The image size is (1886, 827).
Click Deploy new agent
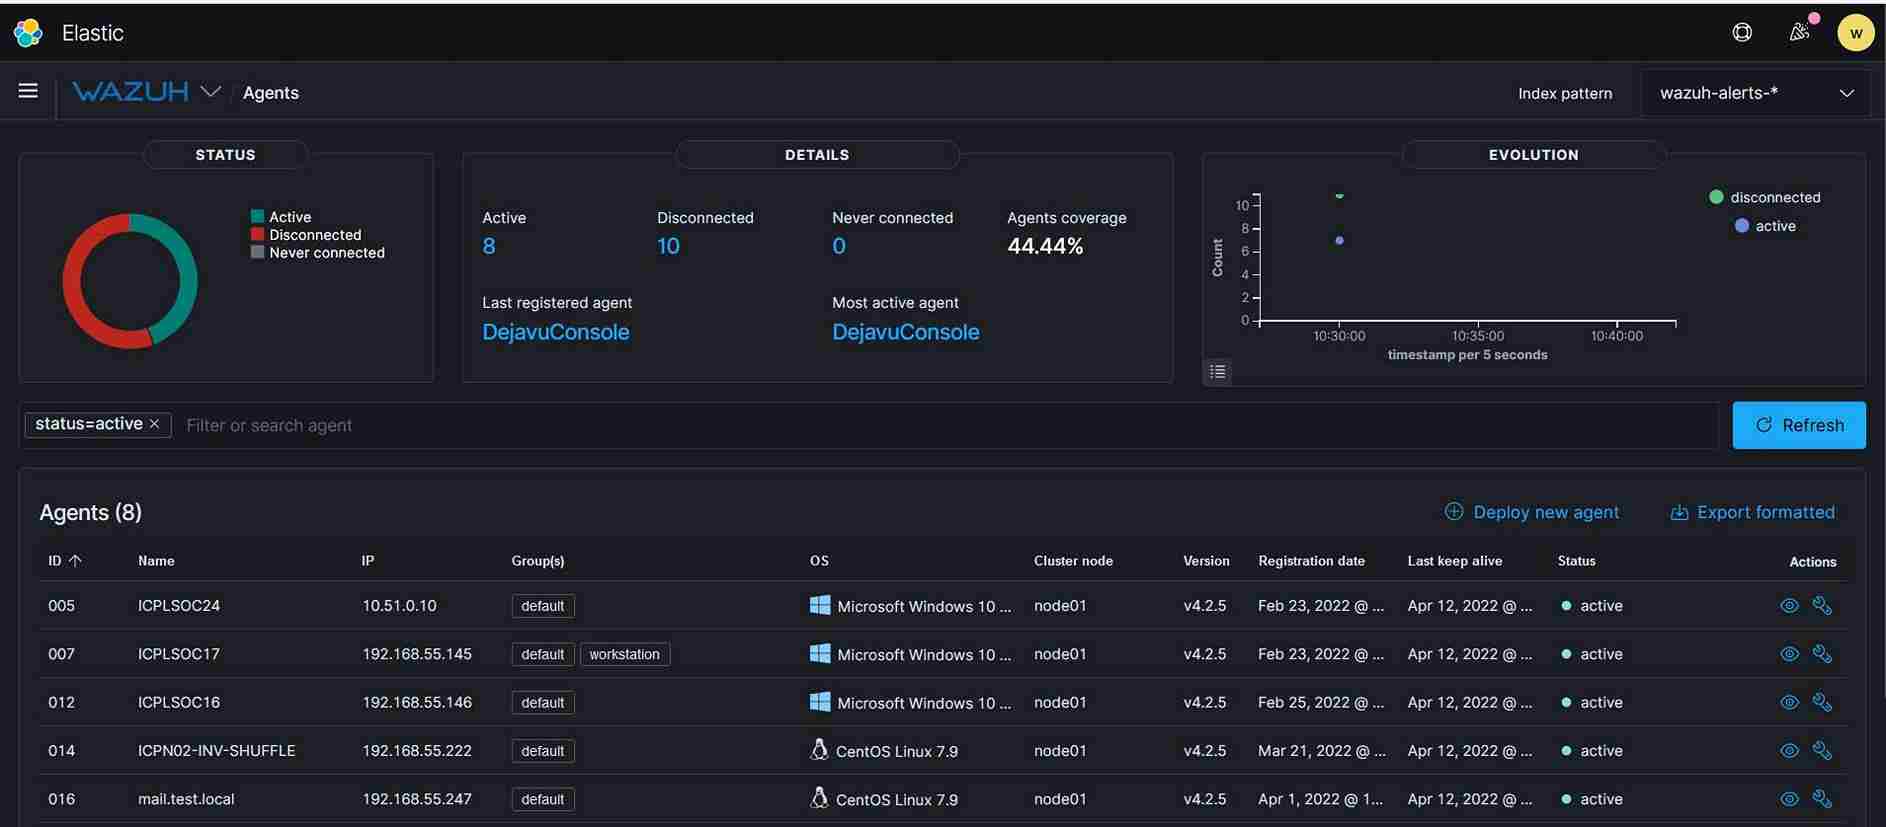coord(1532,512)
